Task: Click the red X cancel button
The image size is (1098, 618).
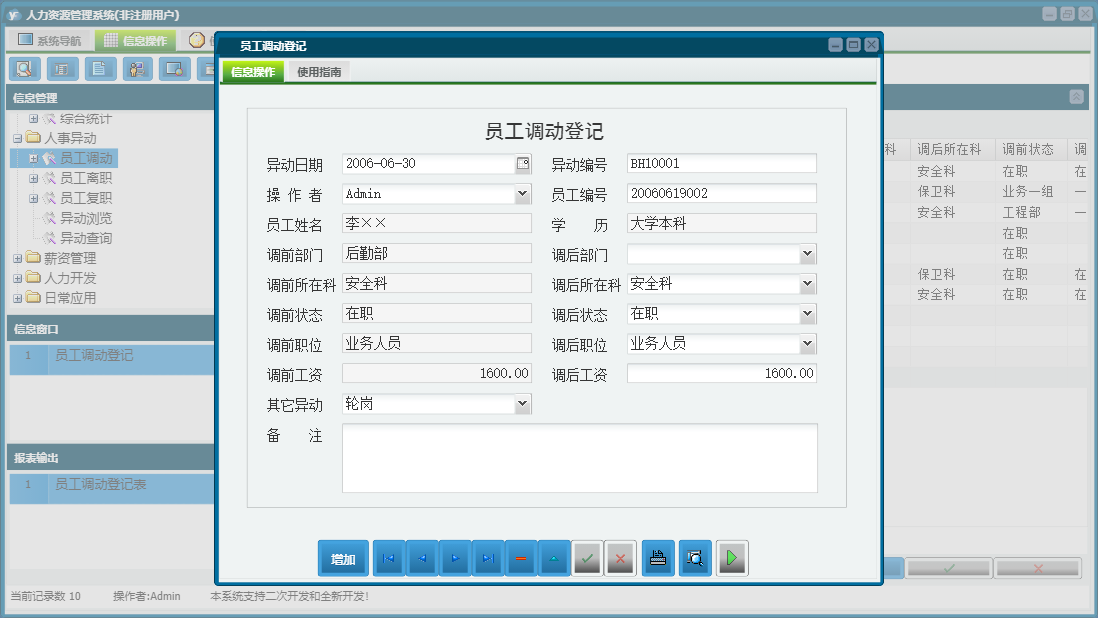Action: (x=620, y=559)
